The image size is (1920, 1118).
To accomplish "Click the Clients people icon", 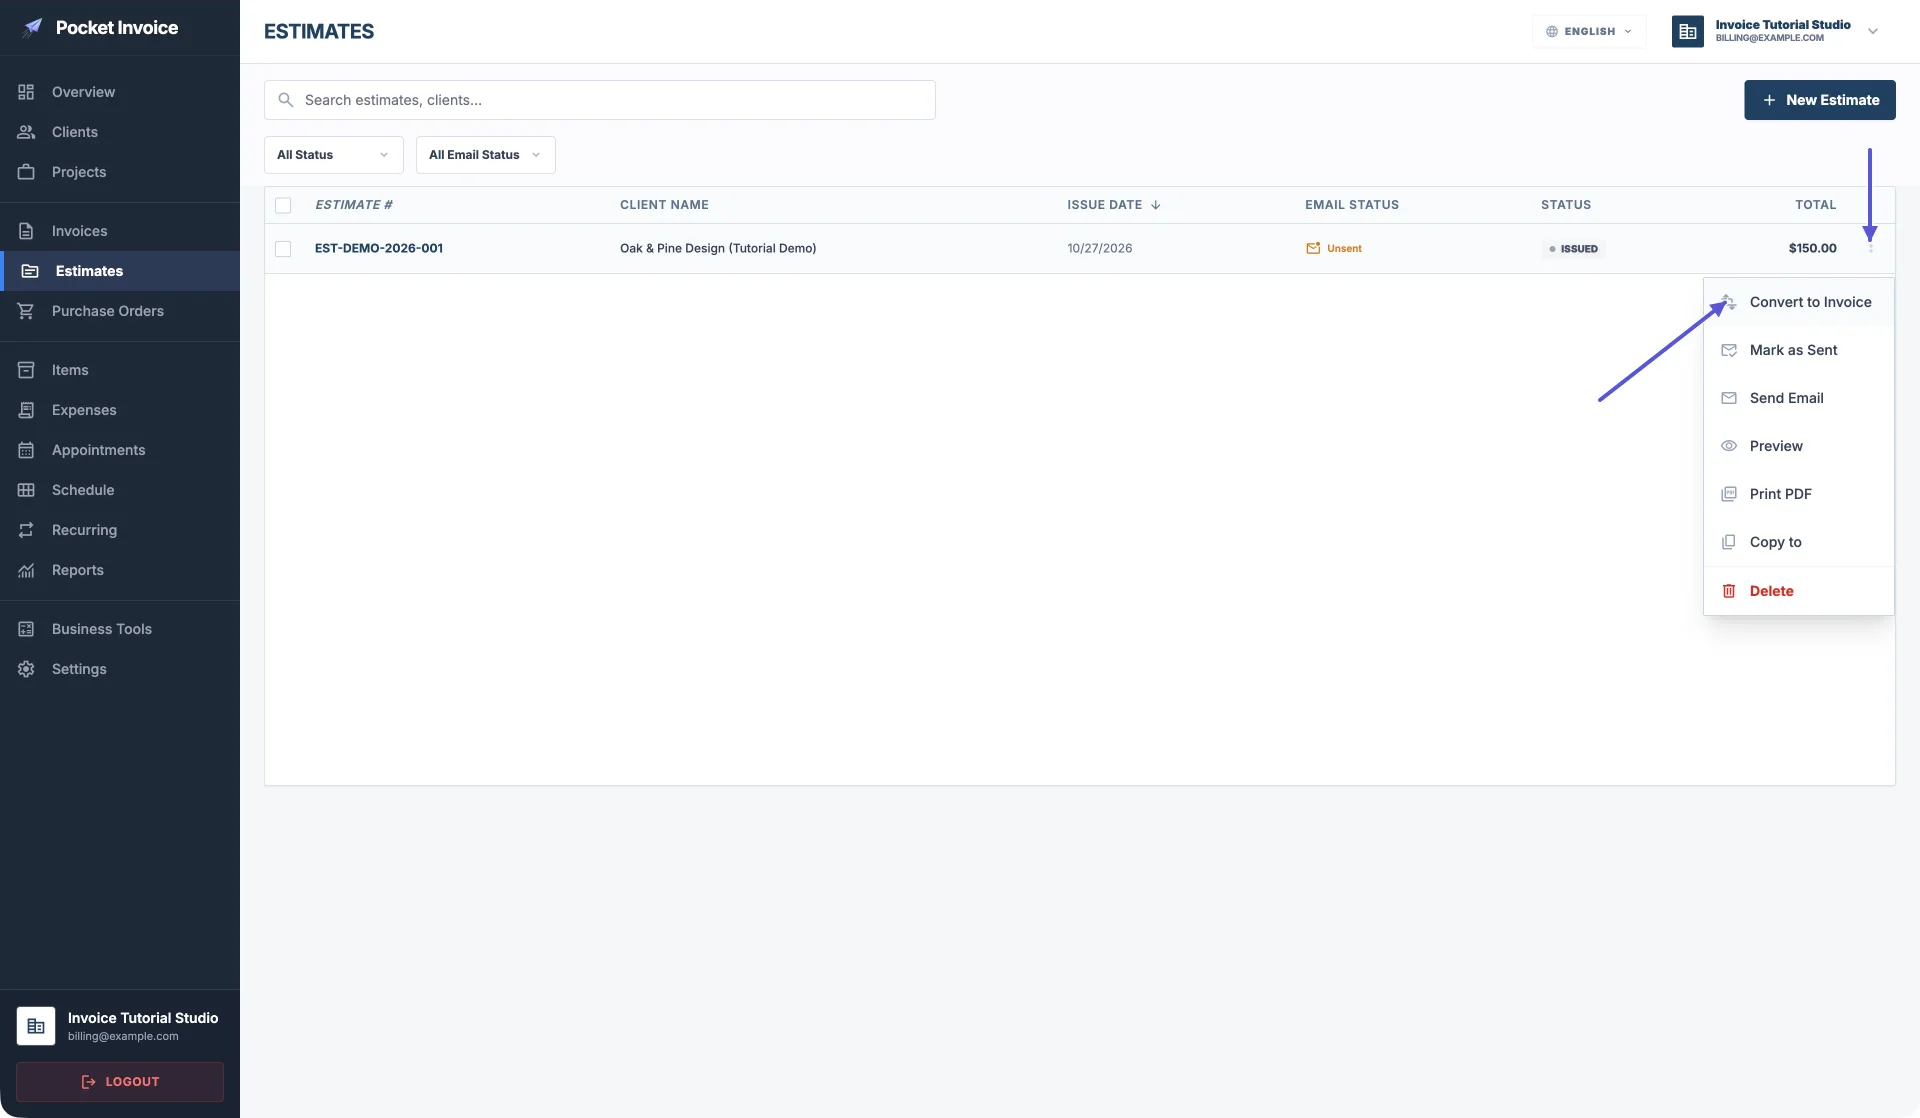I will coord(26,132).
